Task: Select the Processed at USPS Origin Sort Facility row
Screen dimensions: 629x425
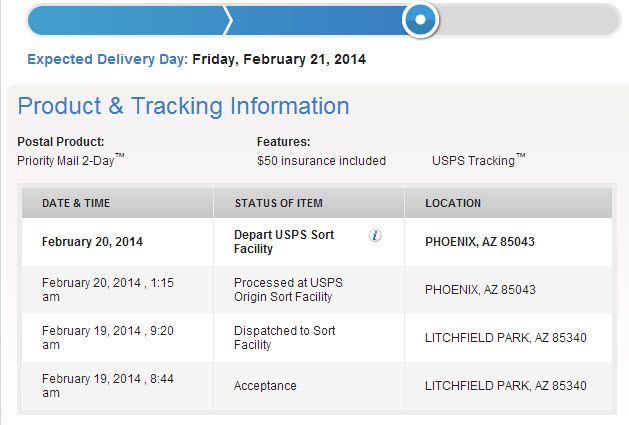Action: point(317,290)
